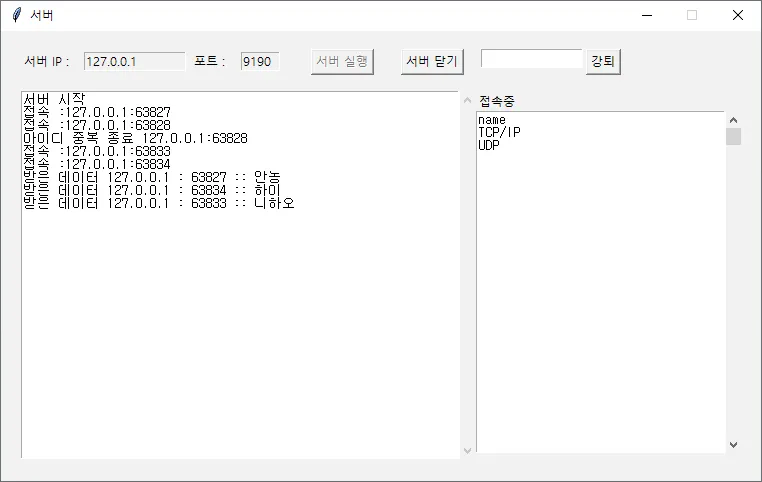Click the log panel scroll-down arrow
This screenshot has width=762, height=482.
[467, 450]
